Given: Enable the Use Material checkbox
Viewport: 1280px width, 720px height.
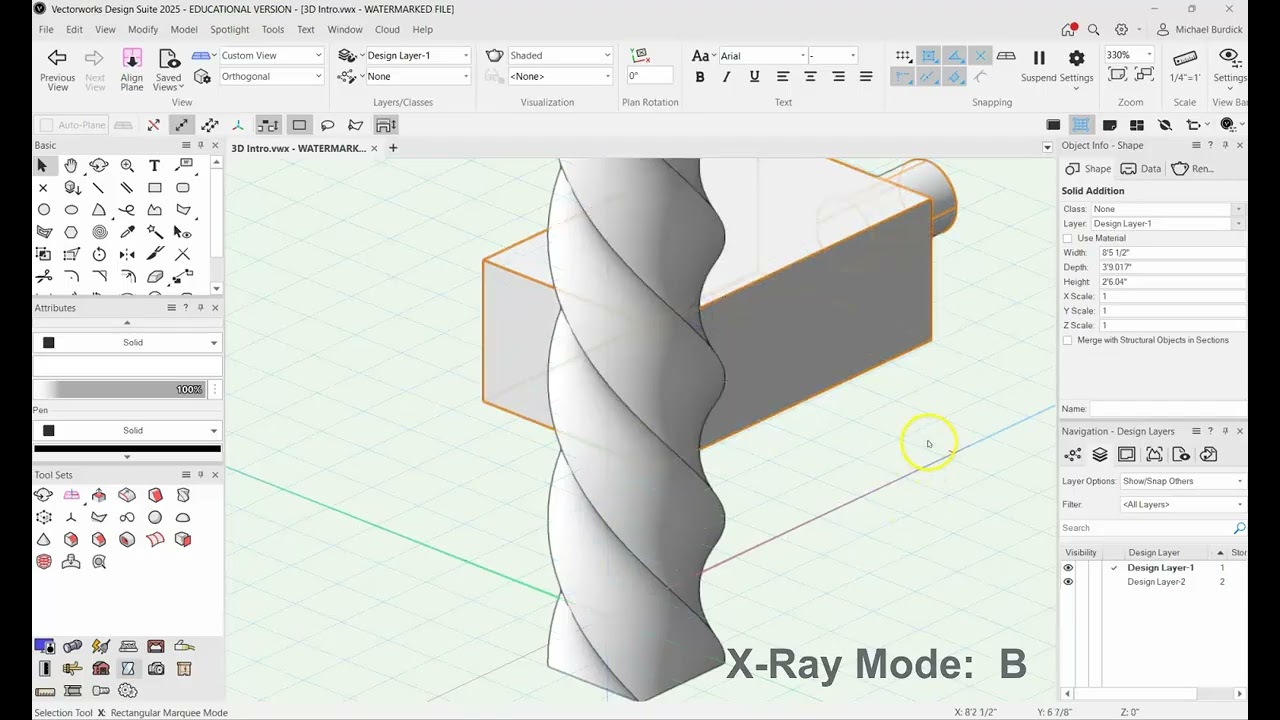Looking at the screenshot, I should 1068,238.
